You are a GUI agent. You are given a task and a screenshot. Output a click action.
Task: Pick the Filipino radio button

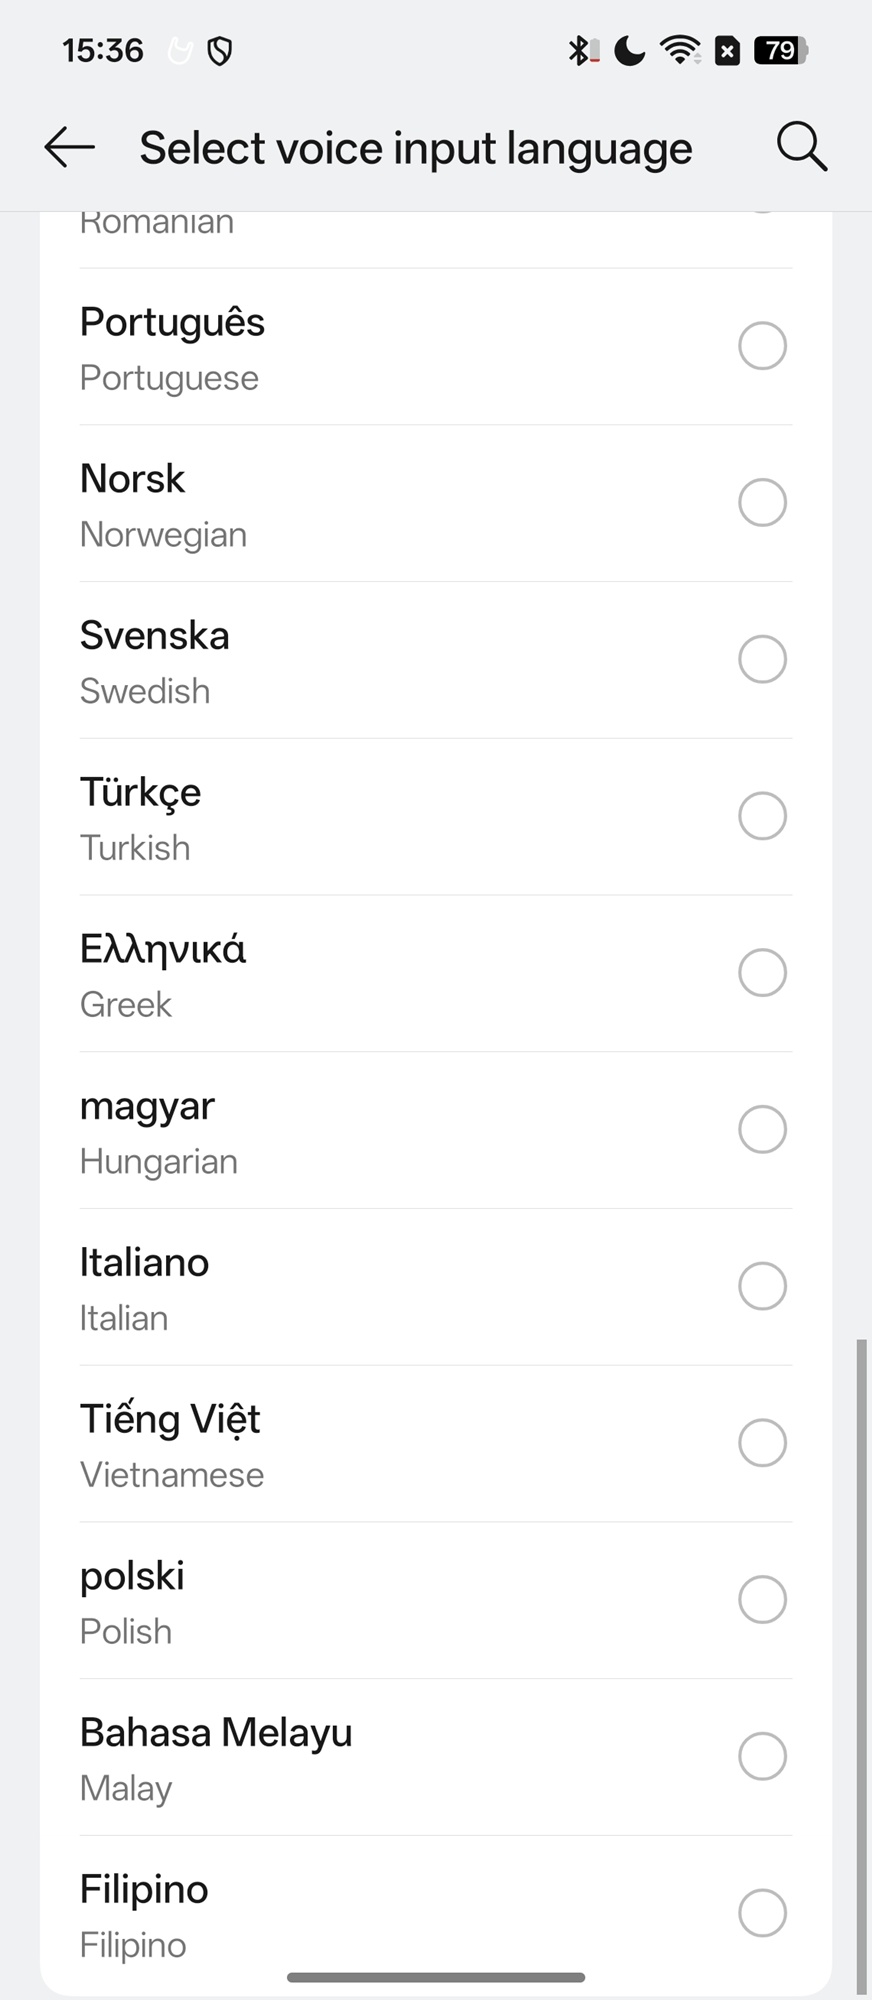point(762,1913)
